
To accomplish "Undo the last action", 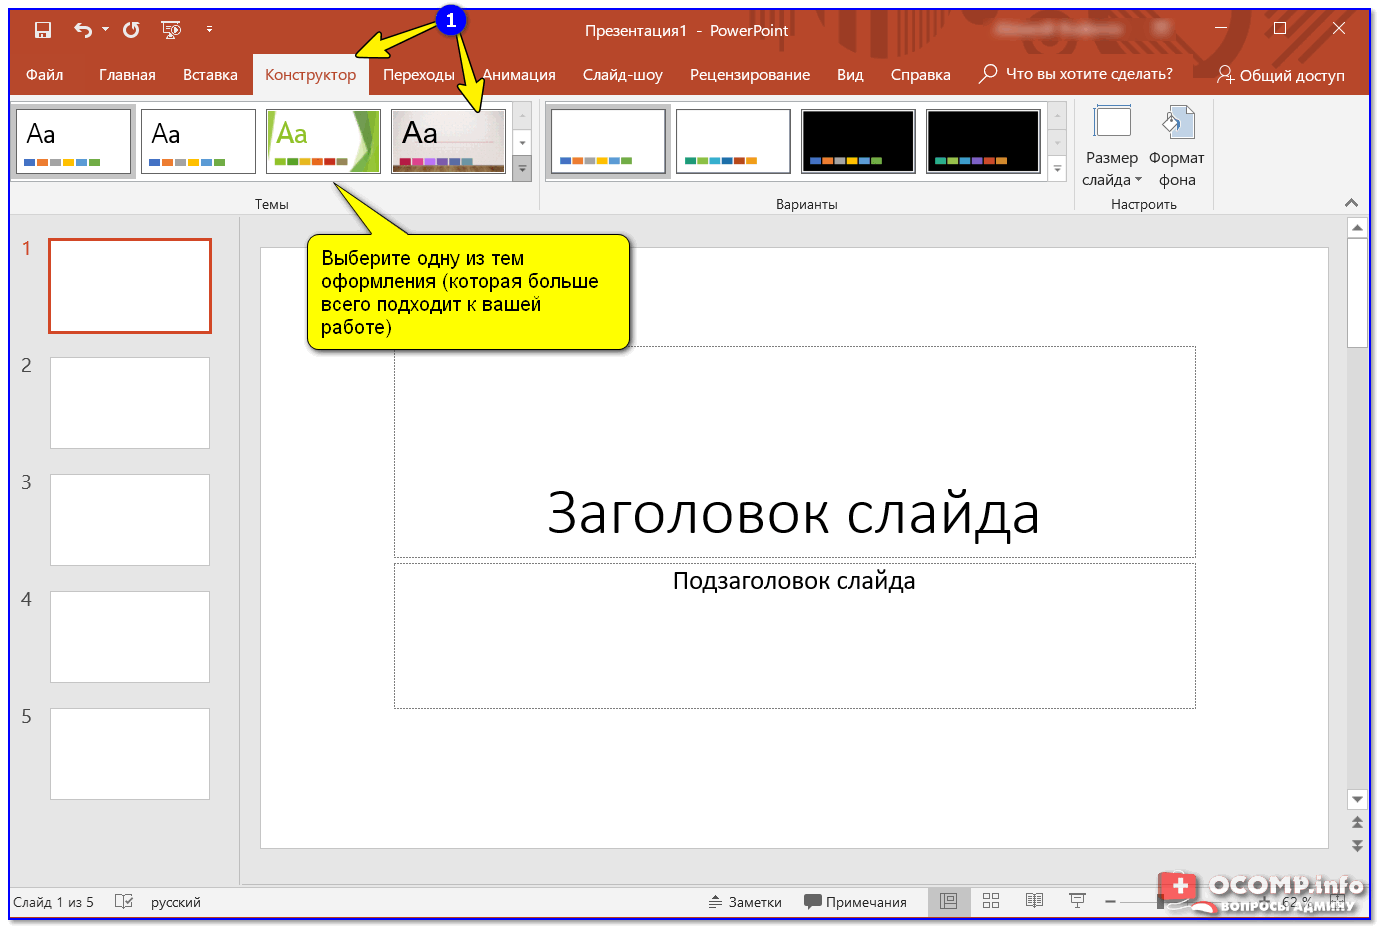I will click(x=83, y=30).
